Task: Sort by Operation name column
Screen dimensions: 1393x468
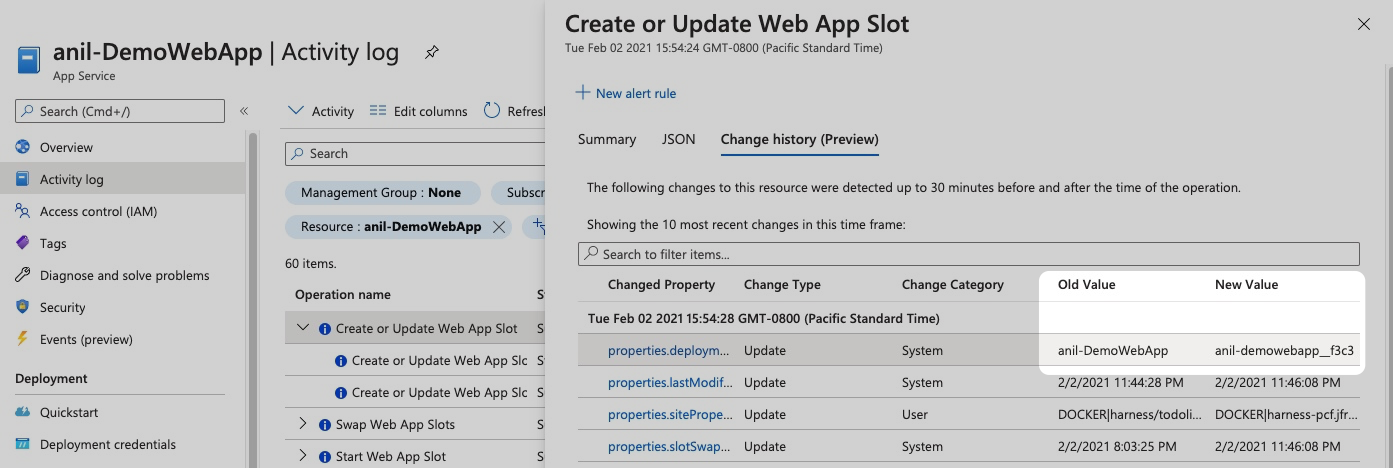Action: coord(343,294)
